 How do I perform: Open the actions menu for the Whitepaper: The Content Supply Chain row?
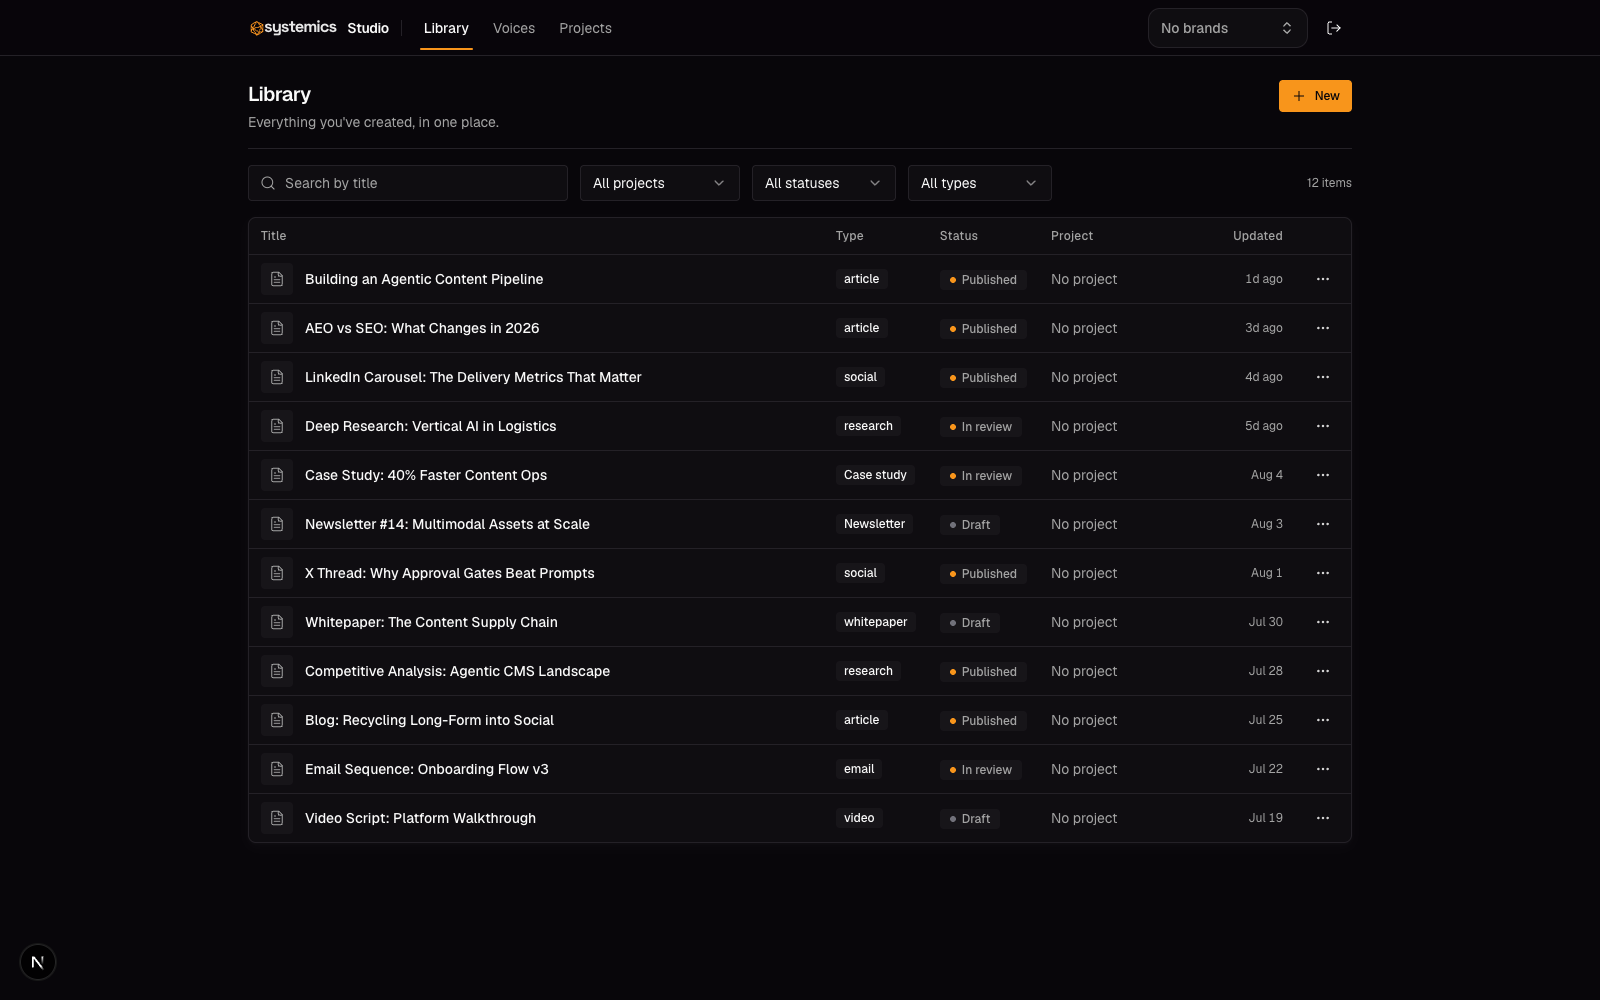pos(1323,622)
